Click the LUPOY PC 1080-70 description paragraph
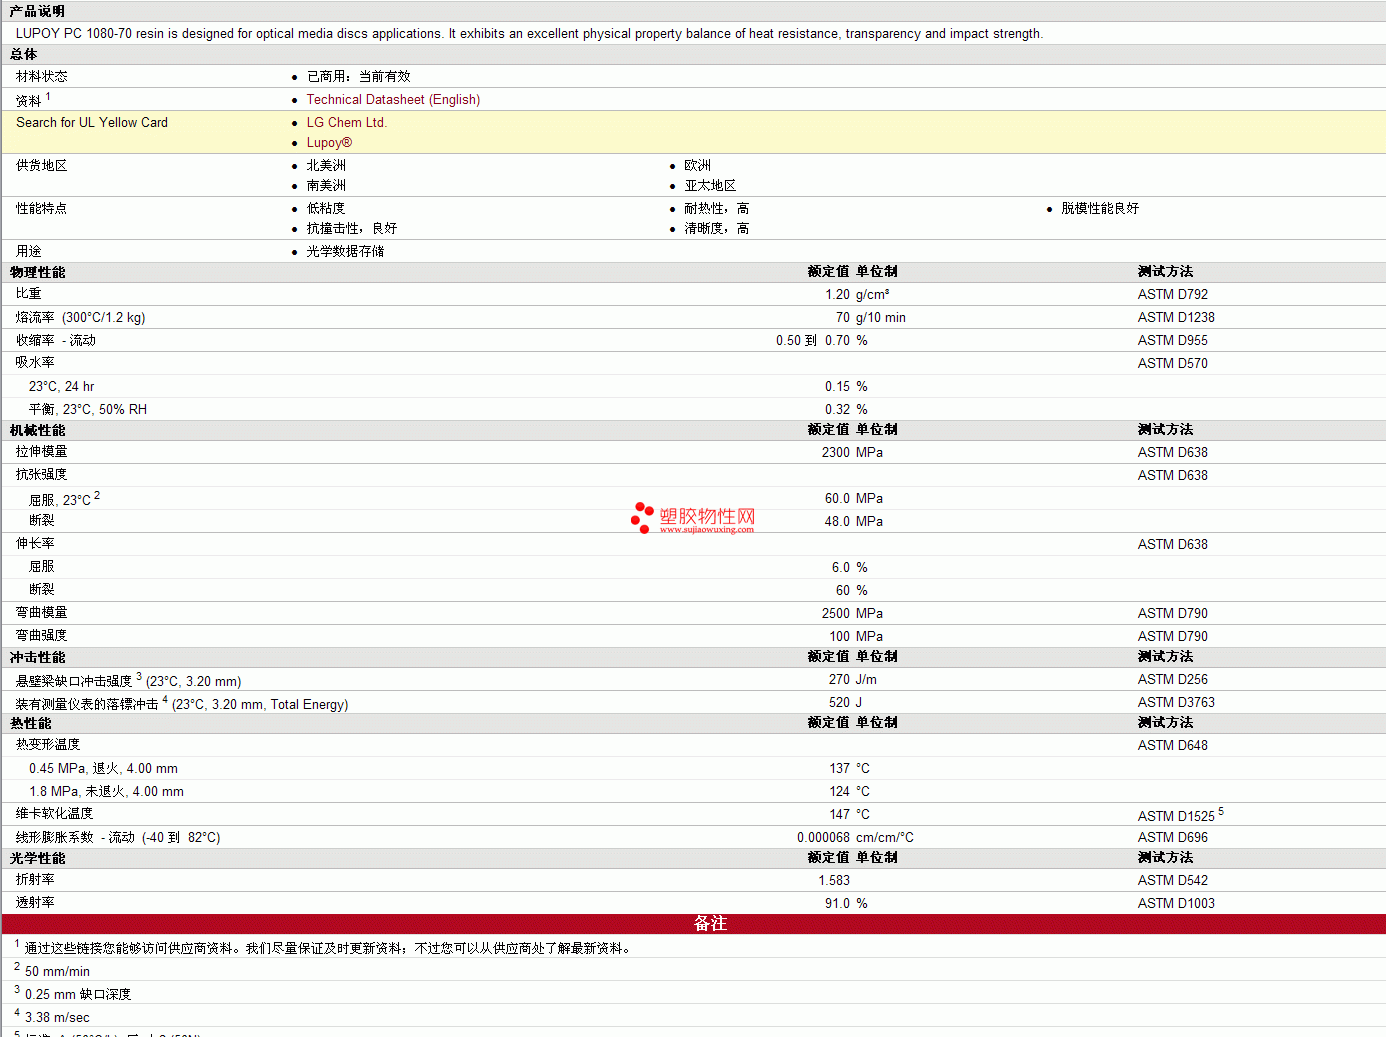Image resolution: width=1386 pixels, height=1037 pixels. click(x=529, y=34)
